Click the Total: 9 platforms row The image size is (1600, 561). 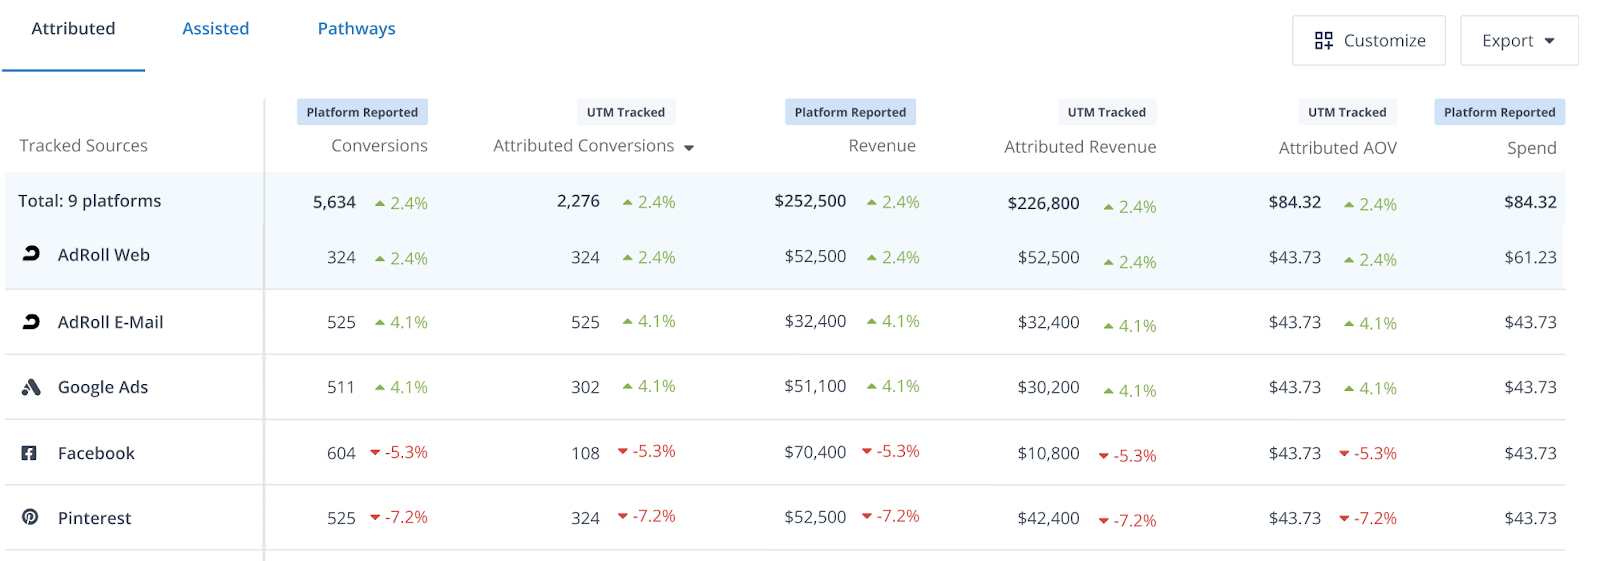coord(90,201)
